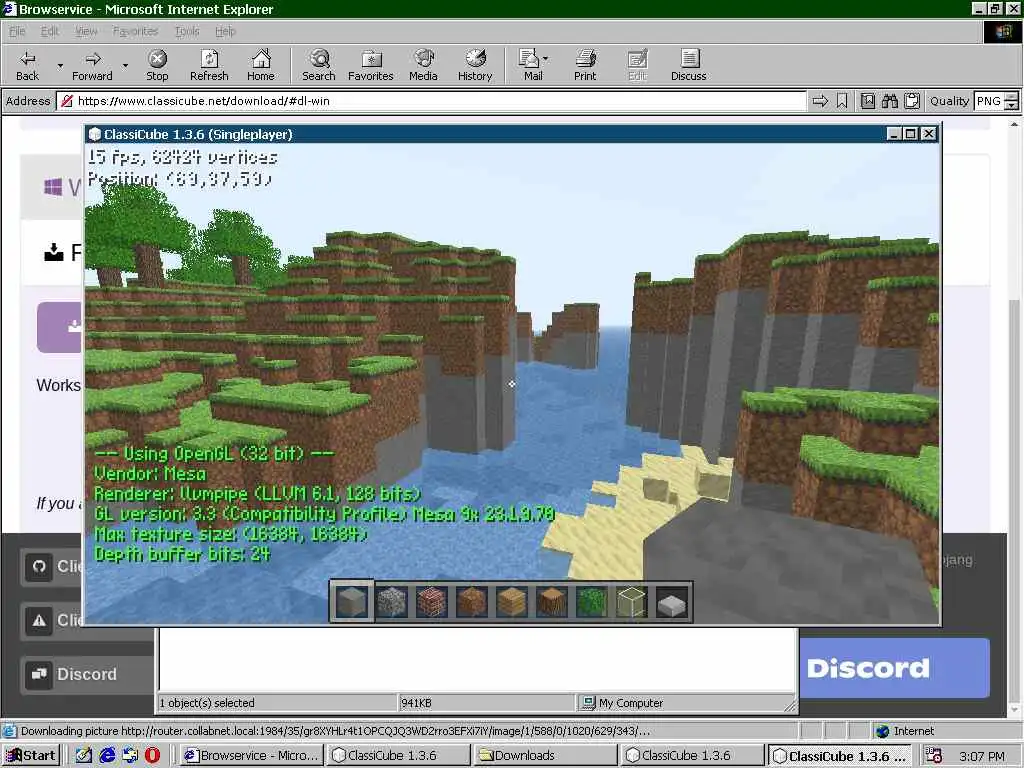Click the page scrollbar down arrow

click(x=1014, y=709)
